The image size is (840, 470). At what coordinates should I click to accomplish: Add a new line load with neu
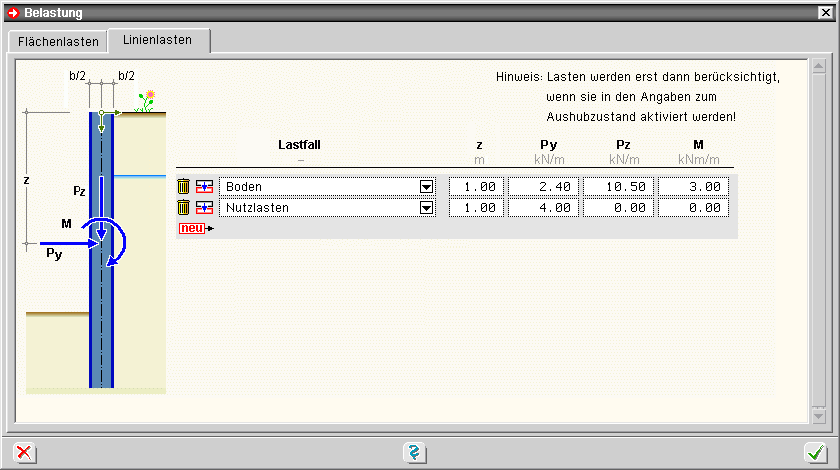pos(194,228)
